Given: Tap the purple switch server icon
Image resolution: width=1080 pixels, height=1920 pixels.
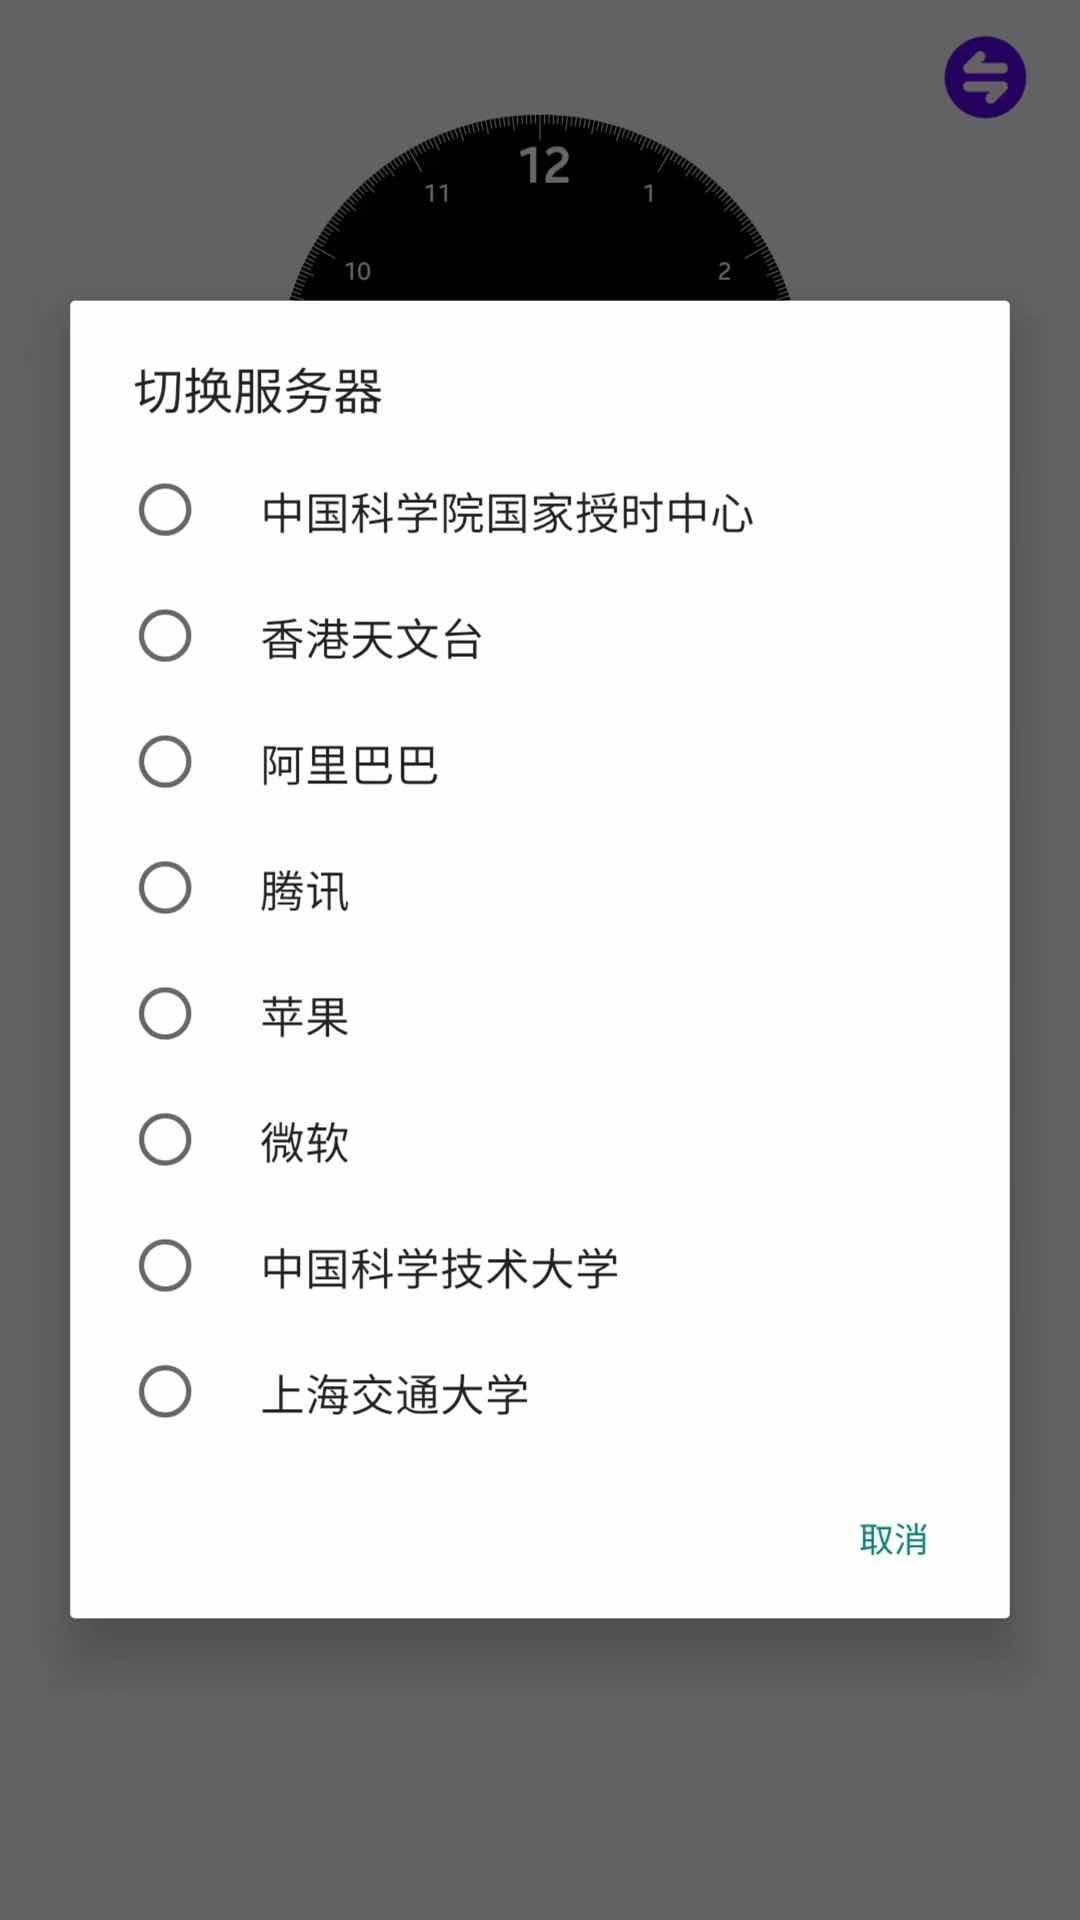Looking at the screenshot, I should 985,77.
